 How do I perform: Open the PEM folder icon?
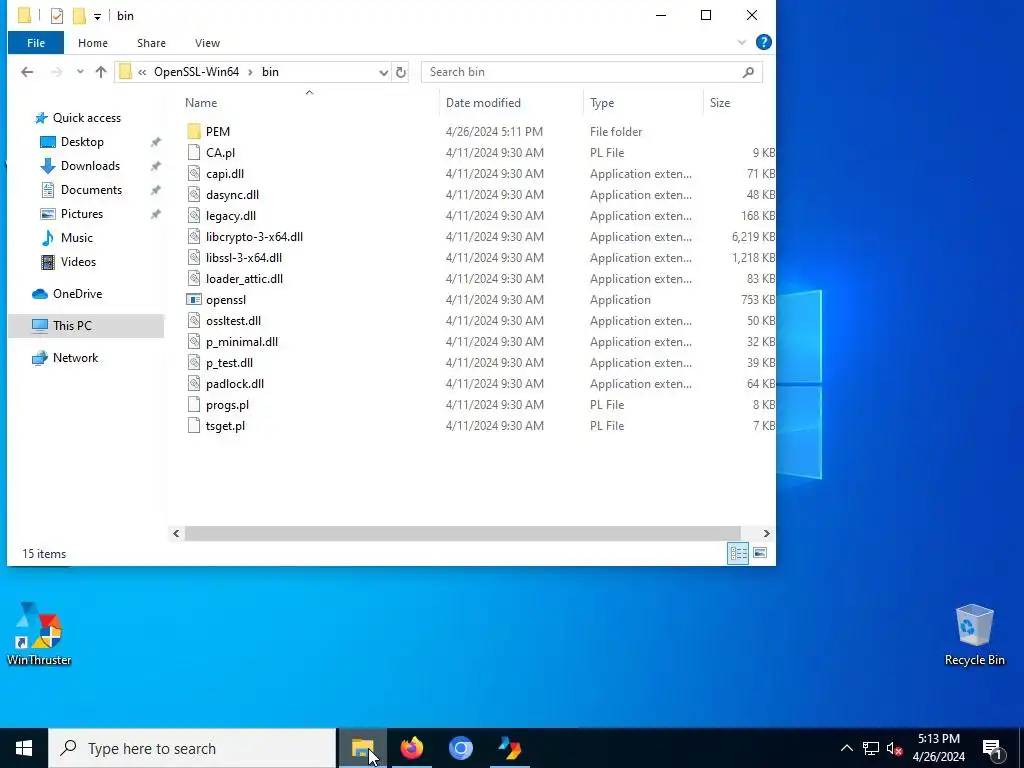pyautogui.click(x=193, y=131)
